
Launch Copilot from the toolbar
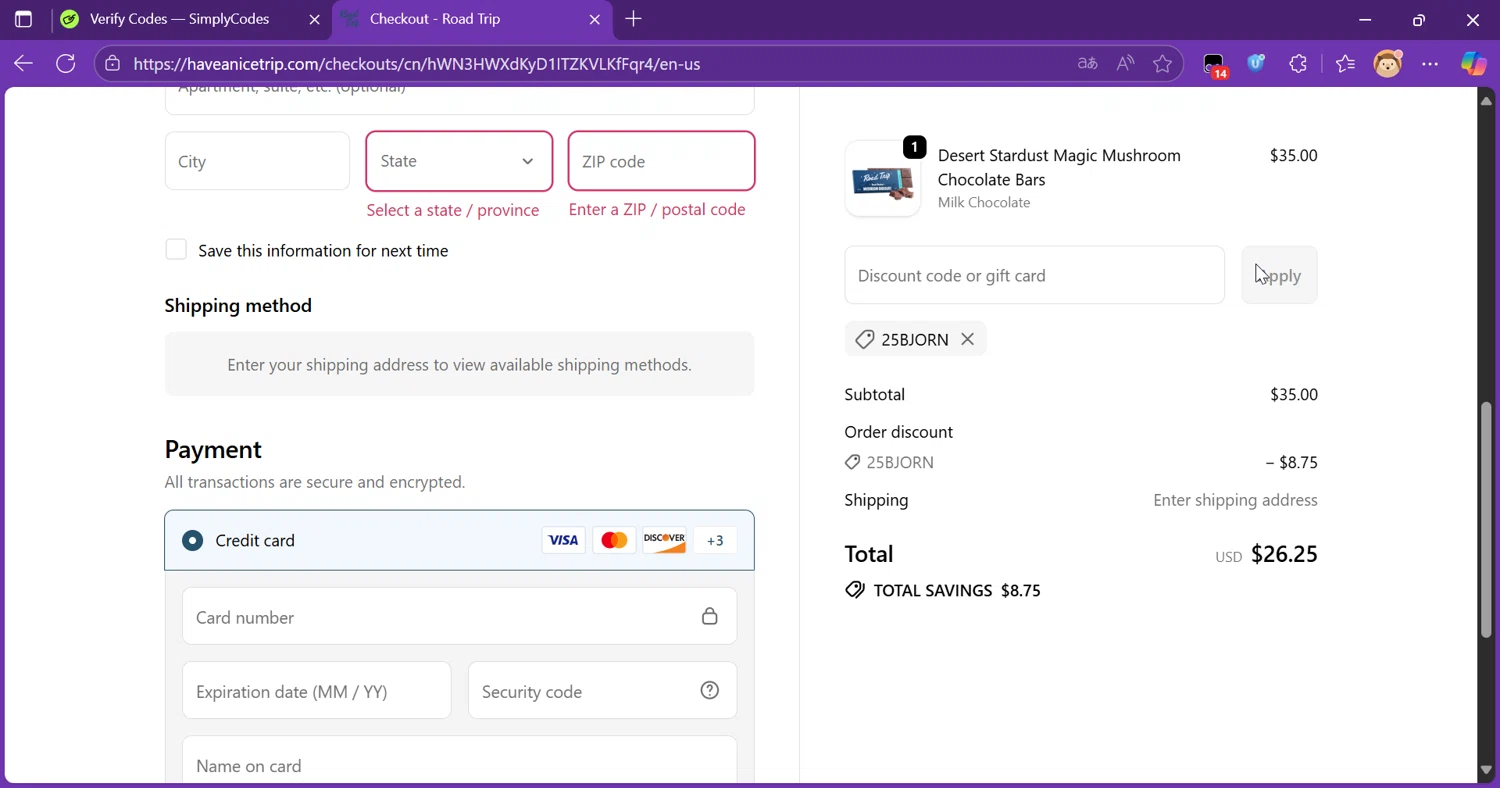(x=1473, y=64)
